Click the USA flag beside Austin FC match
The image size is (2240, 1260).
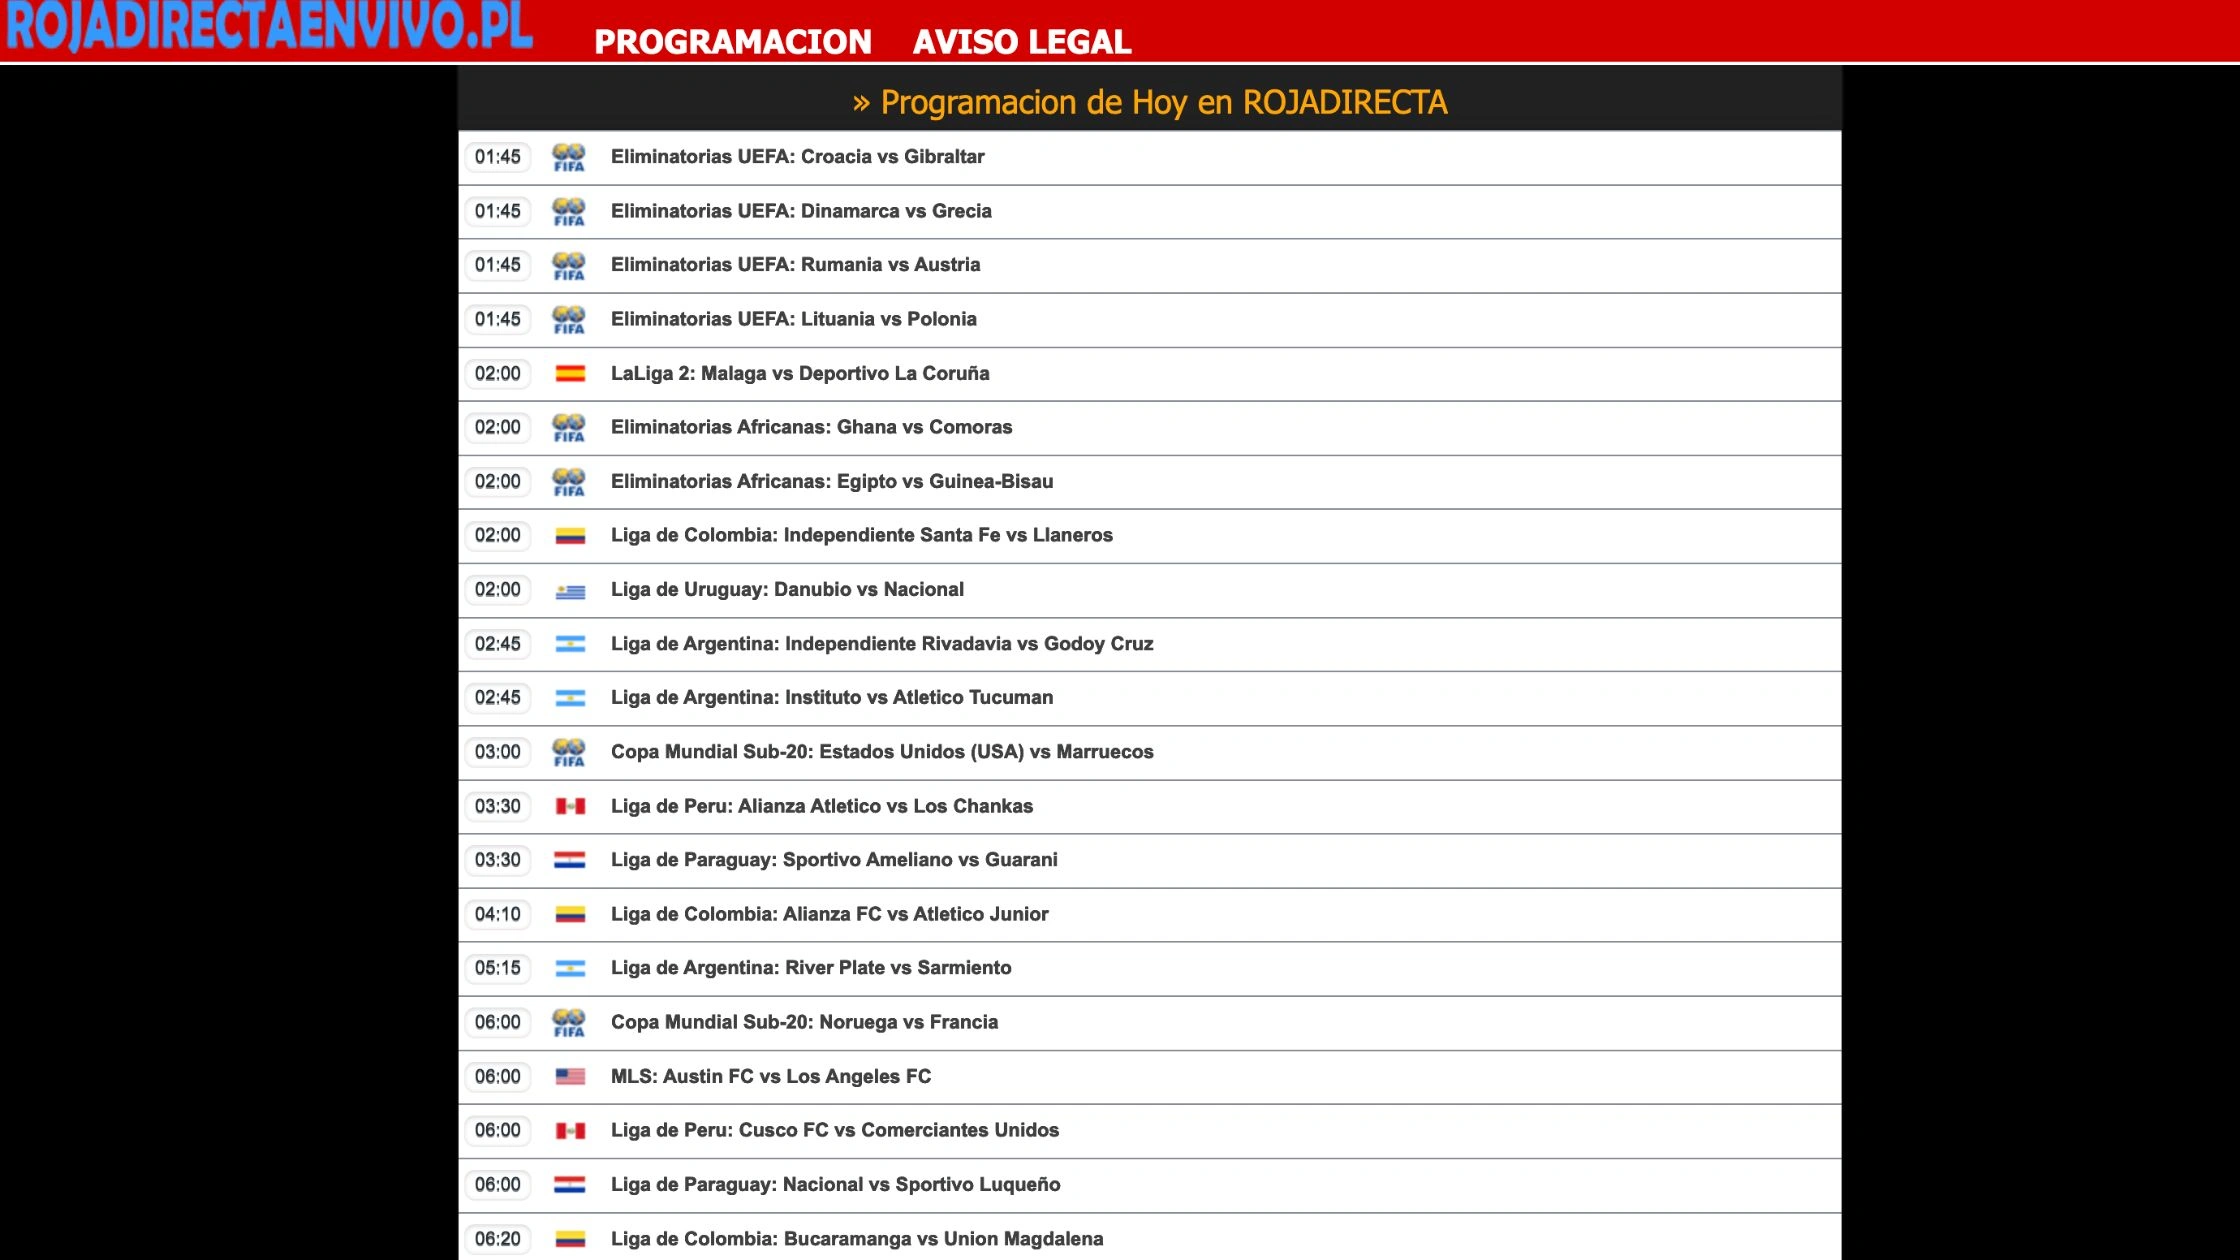[570, 1077]
